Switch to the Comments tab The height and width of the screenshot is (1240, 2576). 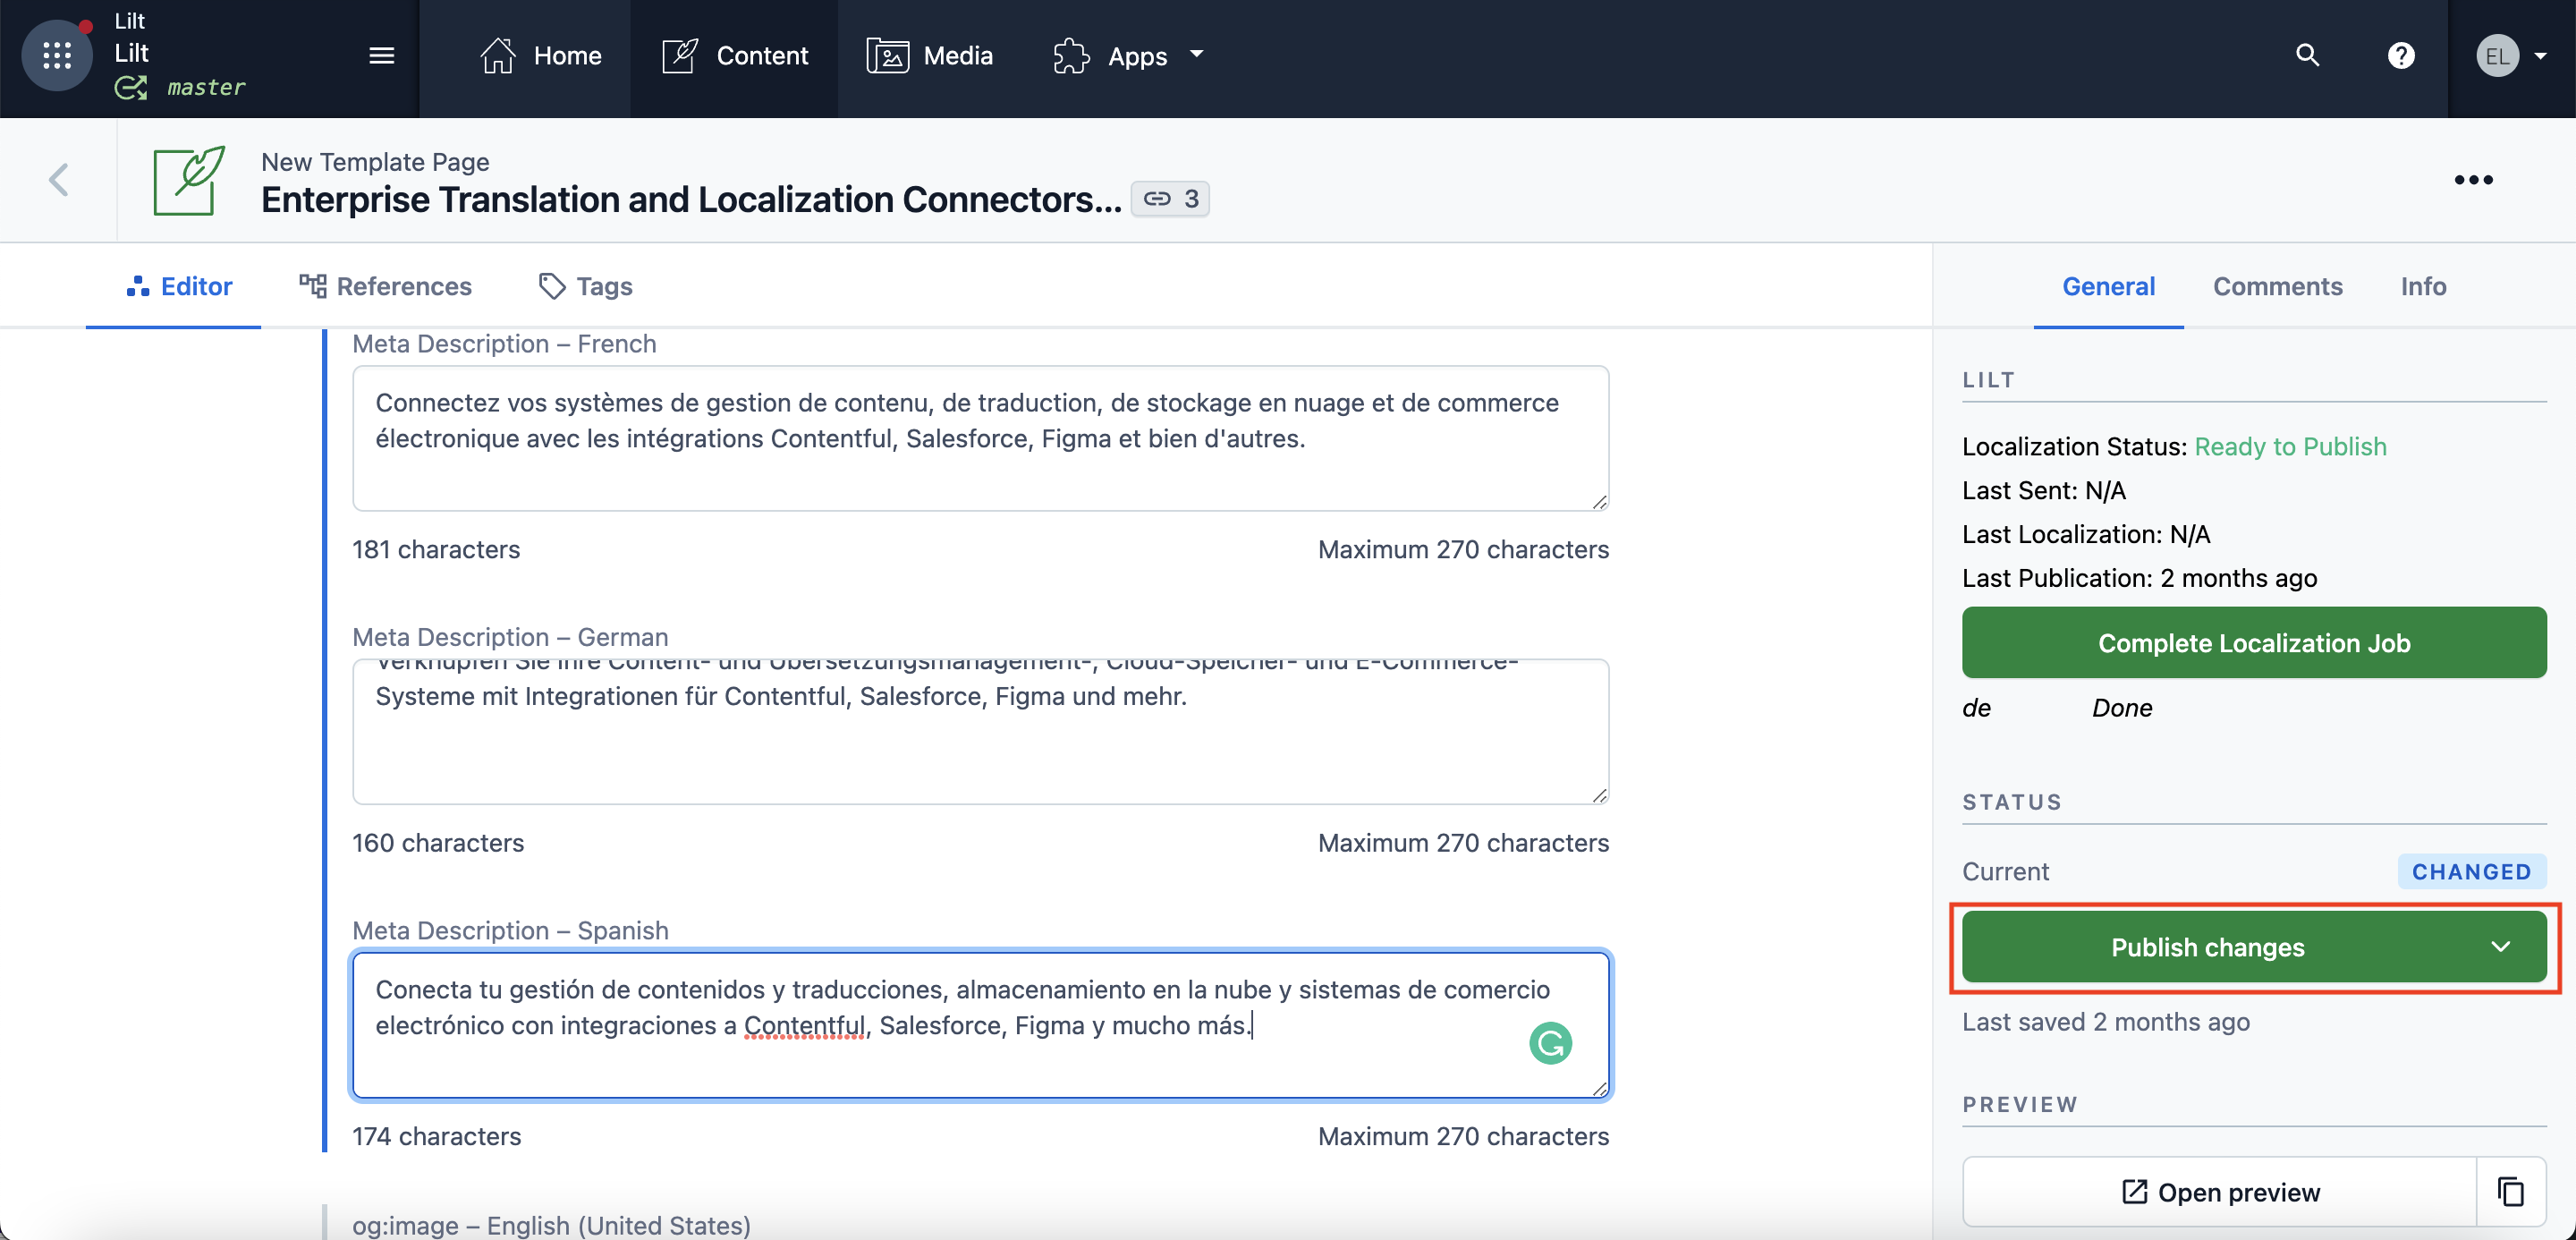2277,286
